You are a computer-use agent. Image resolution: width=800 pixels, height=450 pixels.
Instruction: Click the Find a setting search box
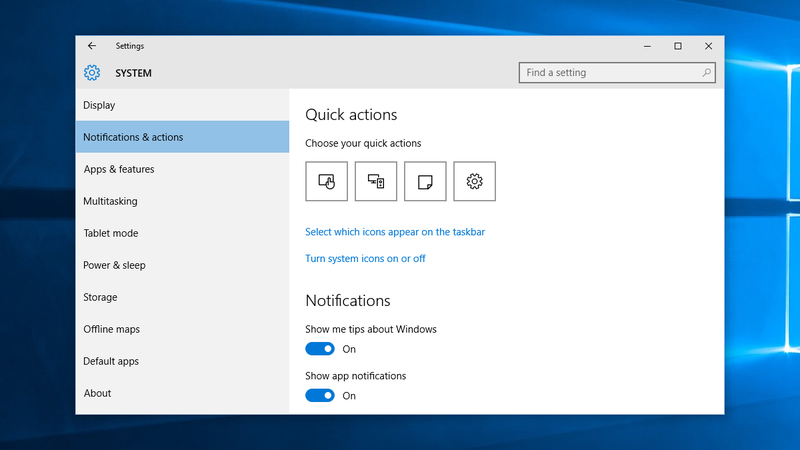coord(617,72)
